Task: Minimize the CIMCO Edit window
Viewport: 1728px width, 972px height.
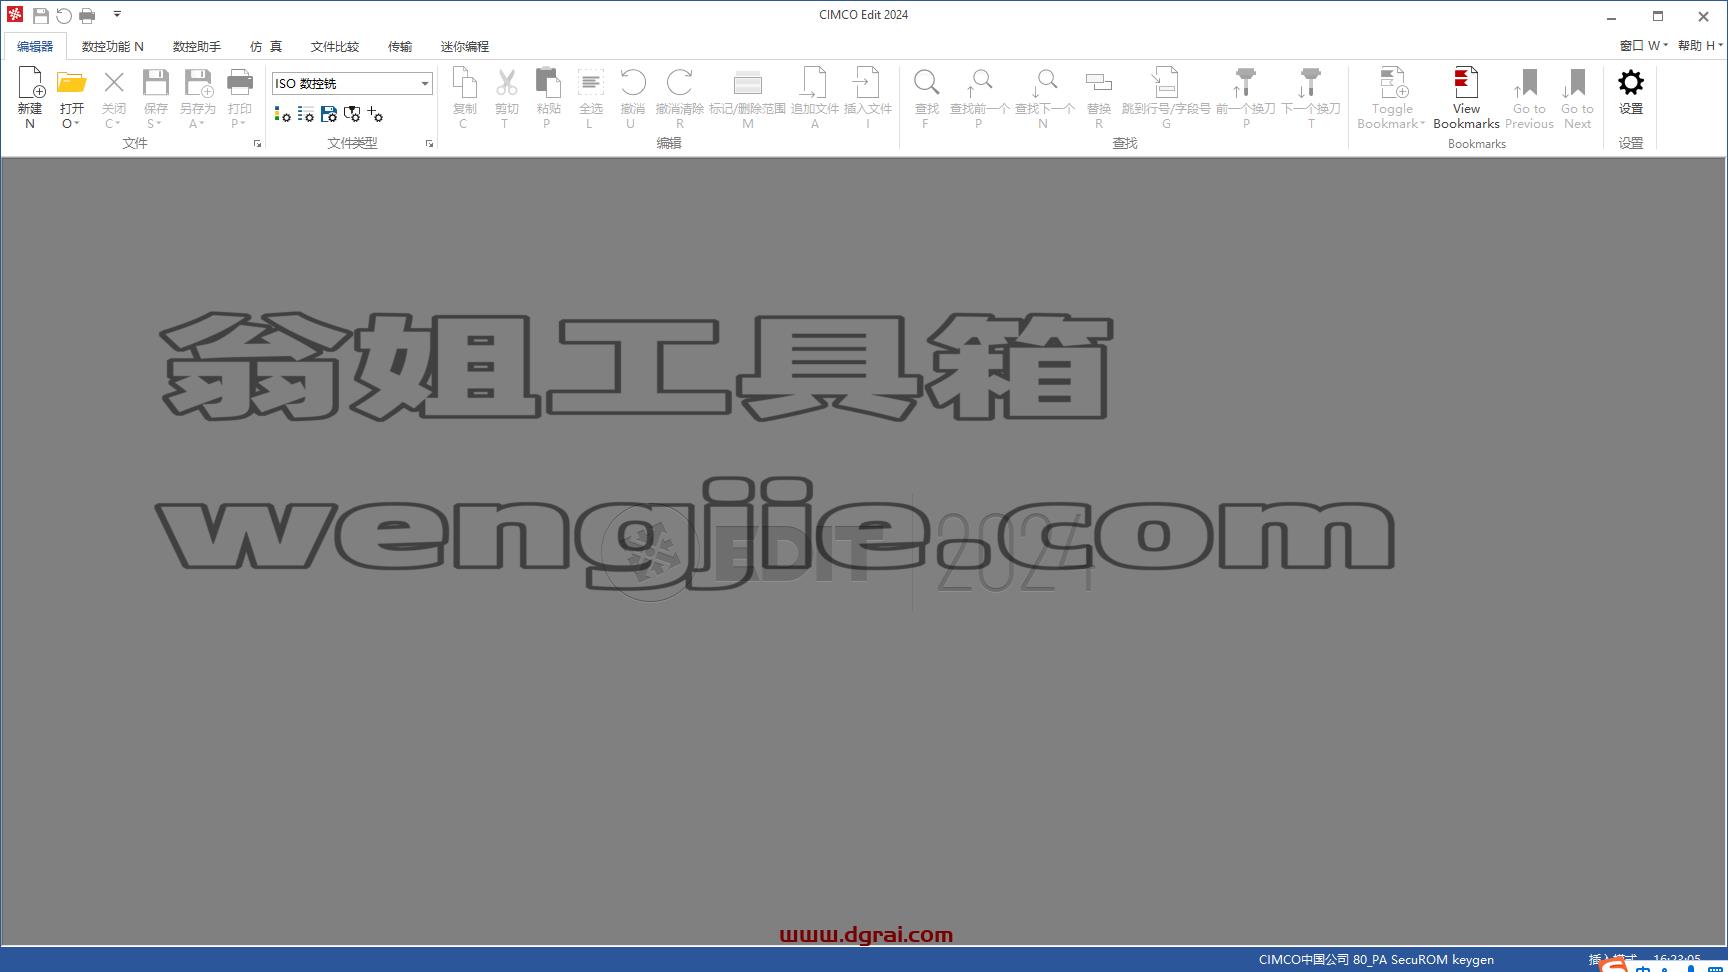Action: (x=1611, y=16)
